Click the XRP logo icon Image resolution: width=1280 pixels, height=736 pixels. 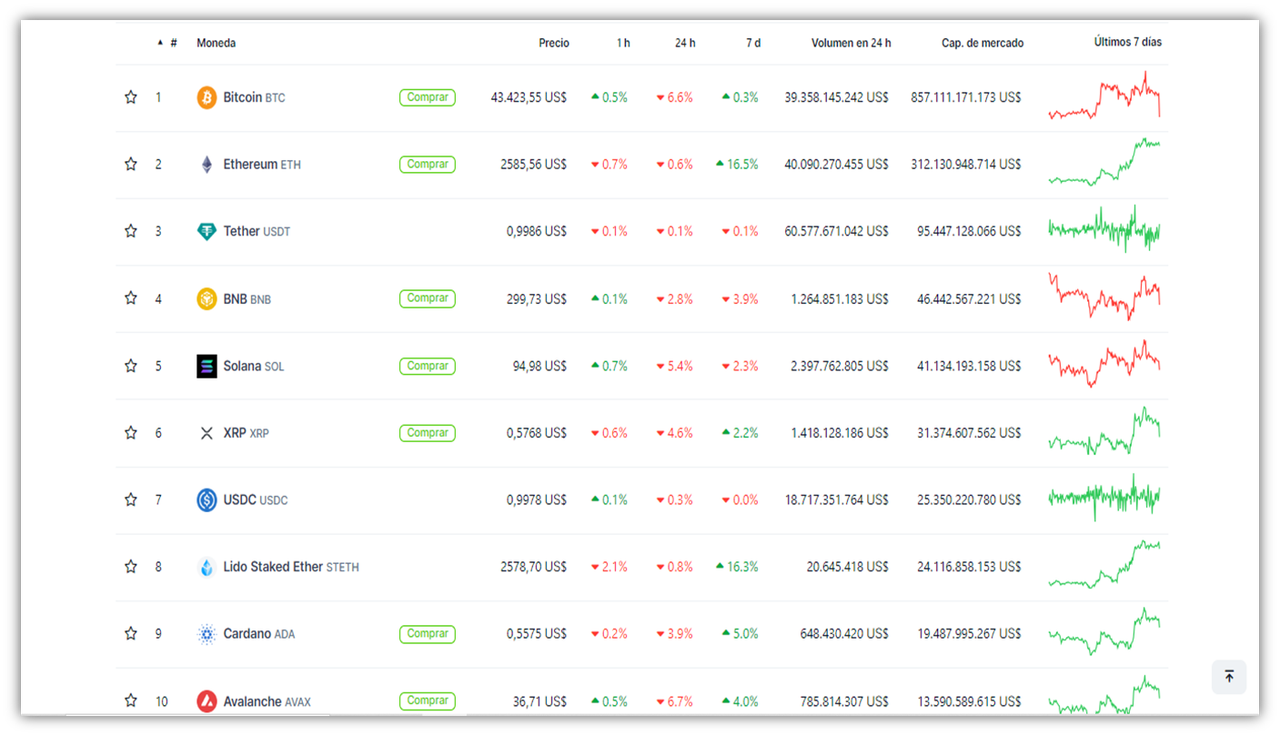[x=206, y=433]
